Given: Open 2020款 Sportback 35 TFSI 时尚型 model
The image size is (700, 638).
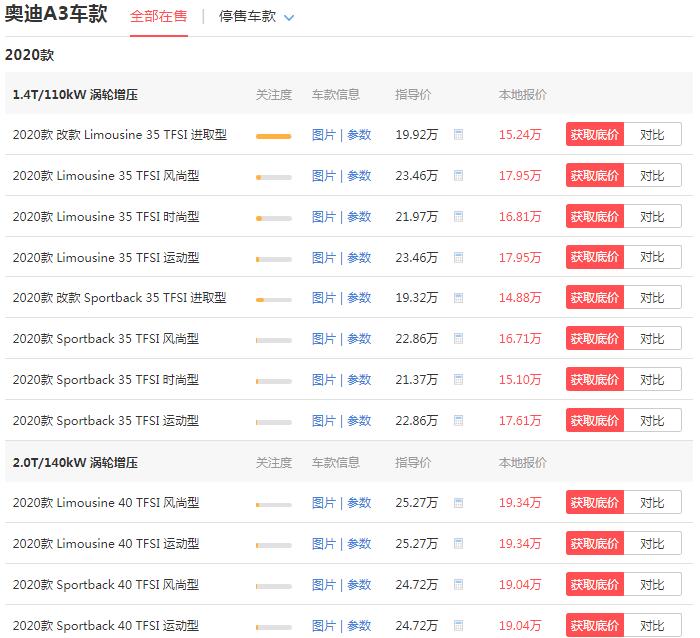Looking at the screenshot, I should point(106,379).
